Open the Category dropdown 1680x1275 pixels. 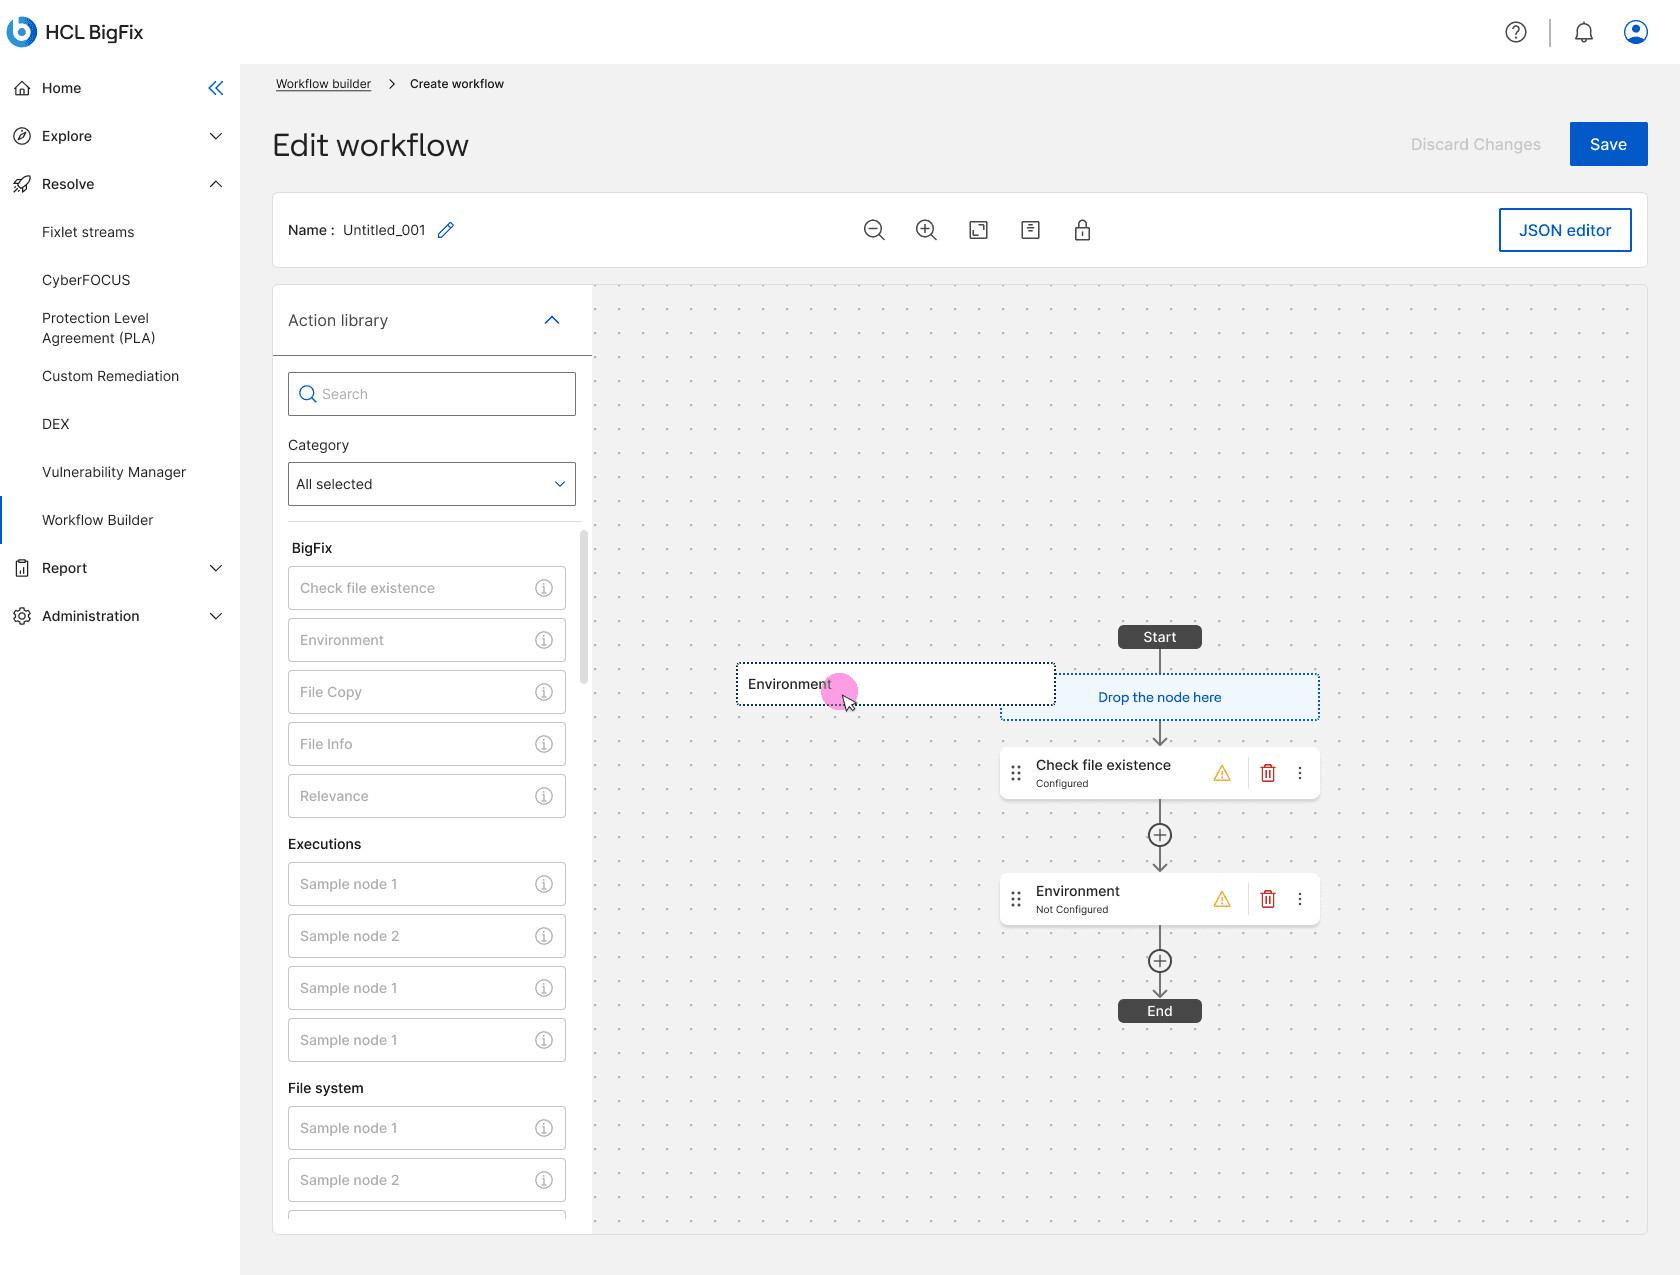point(432,484)
